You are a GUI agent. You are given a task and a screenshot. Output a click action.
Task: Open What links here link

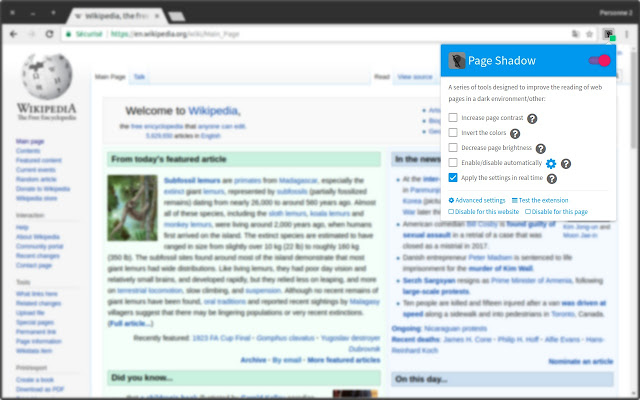pyautogui.click(x=37, y=294)
